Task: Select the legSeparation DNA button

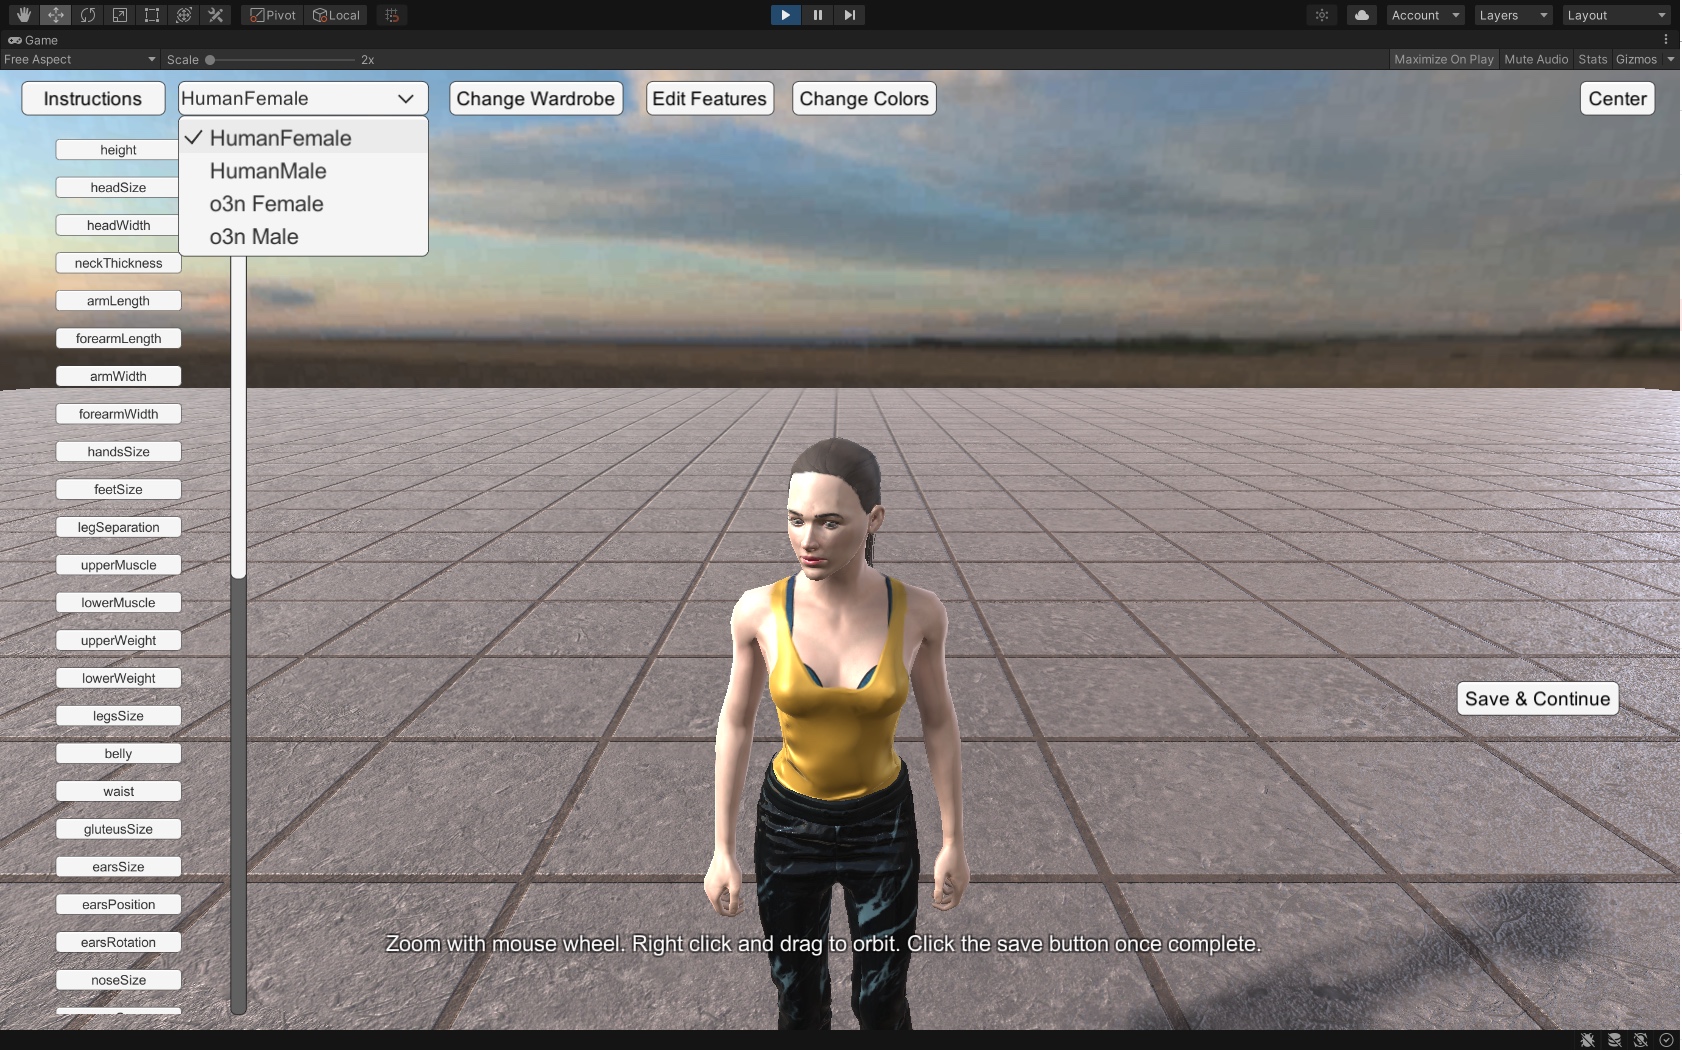Action: (x=118, y=527)
